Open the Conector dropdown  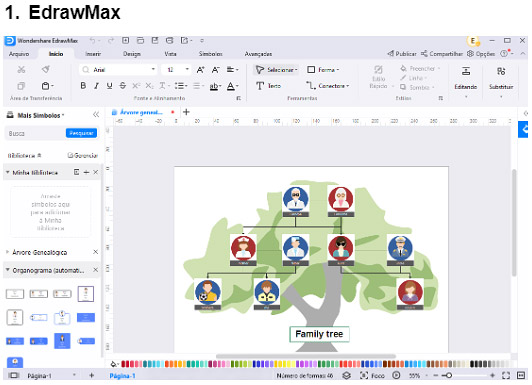pyautogui.click(x=327, y=86)
